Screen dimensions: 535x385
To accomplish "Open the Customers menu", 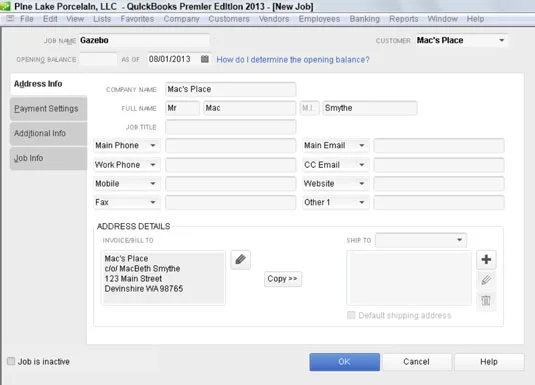I will (229, 19).
